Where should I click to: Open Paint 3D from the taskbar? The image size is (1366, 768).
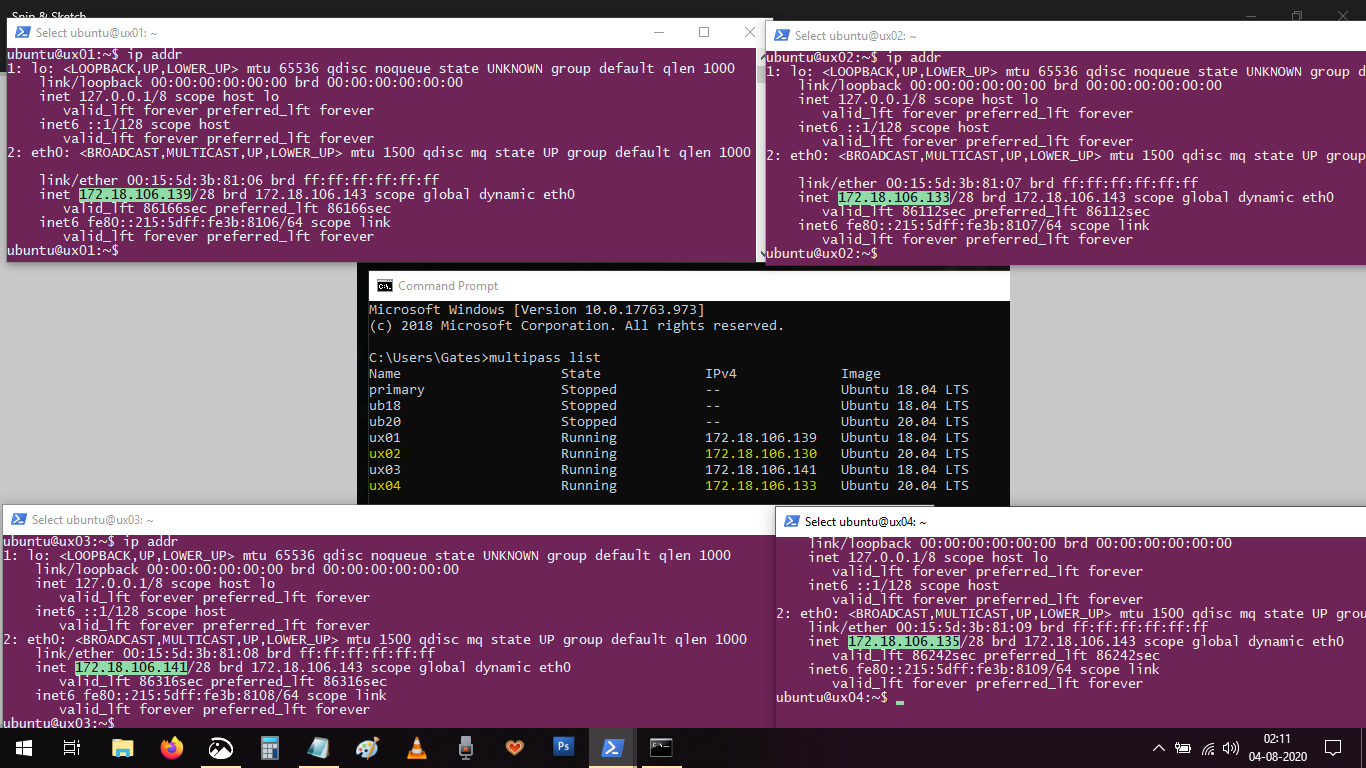click(367, 747)
